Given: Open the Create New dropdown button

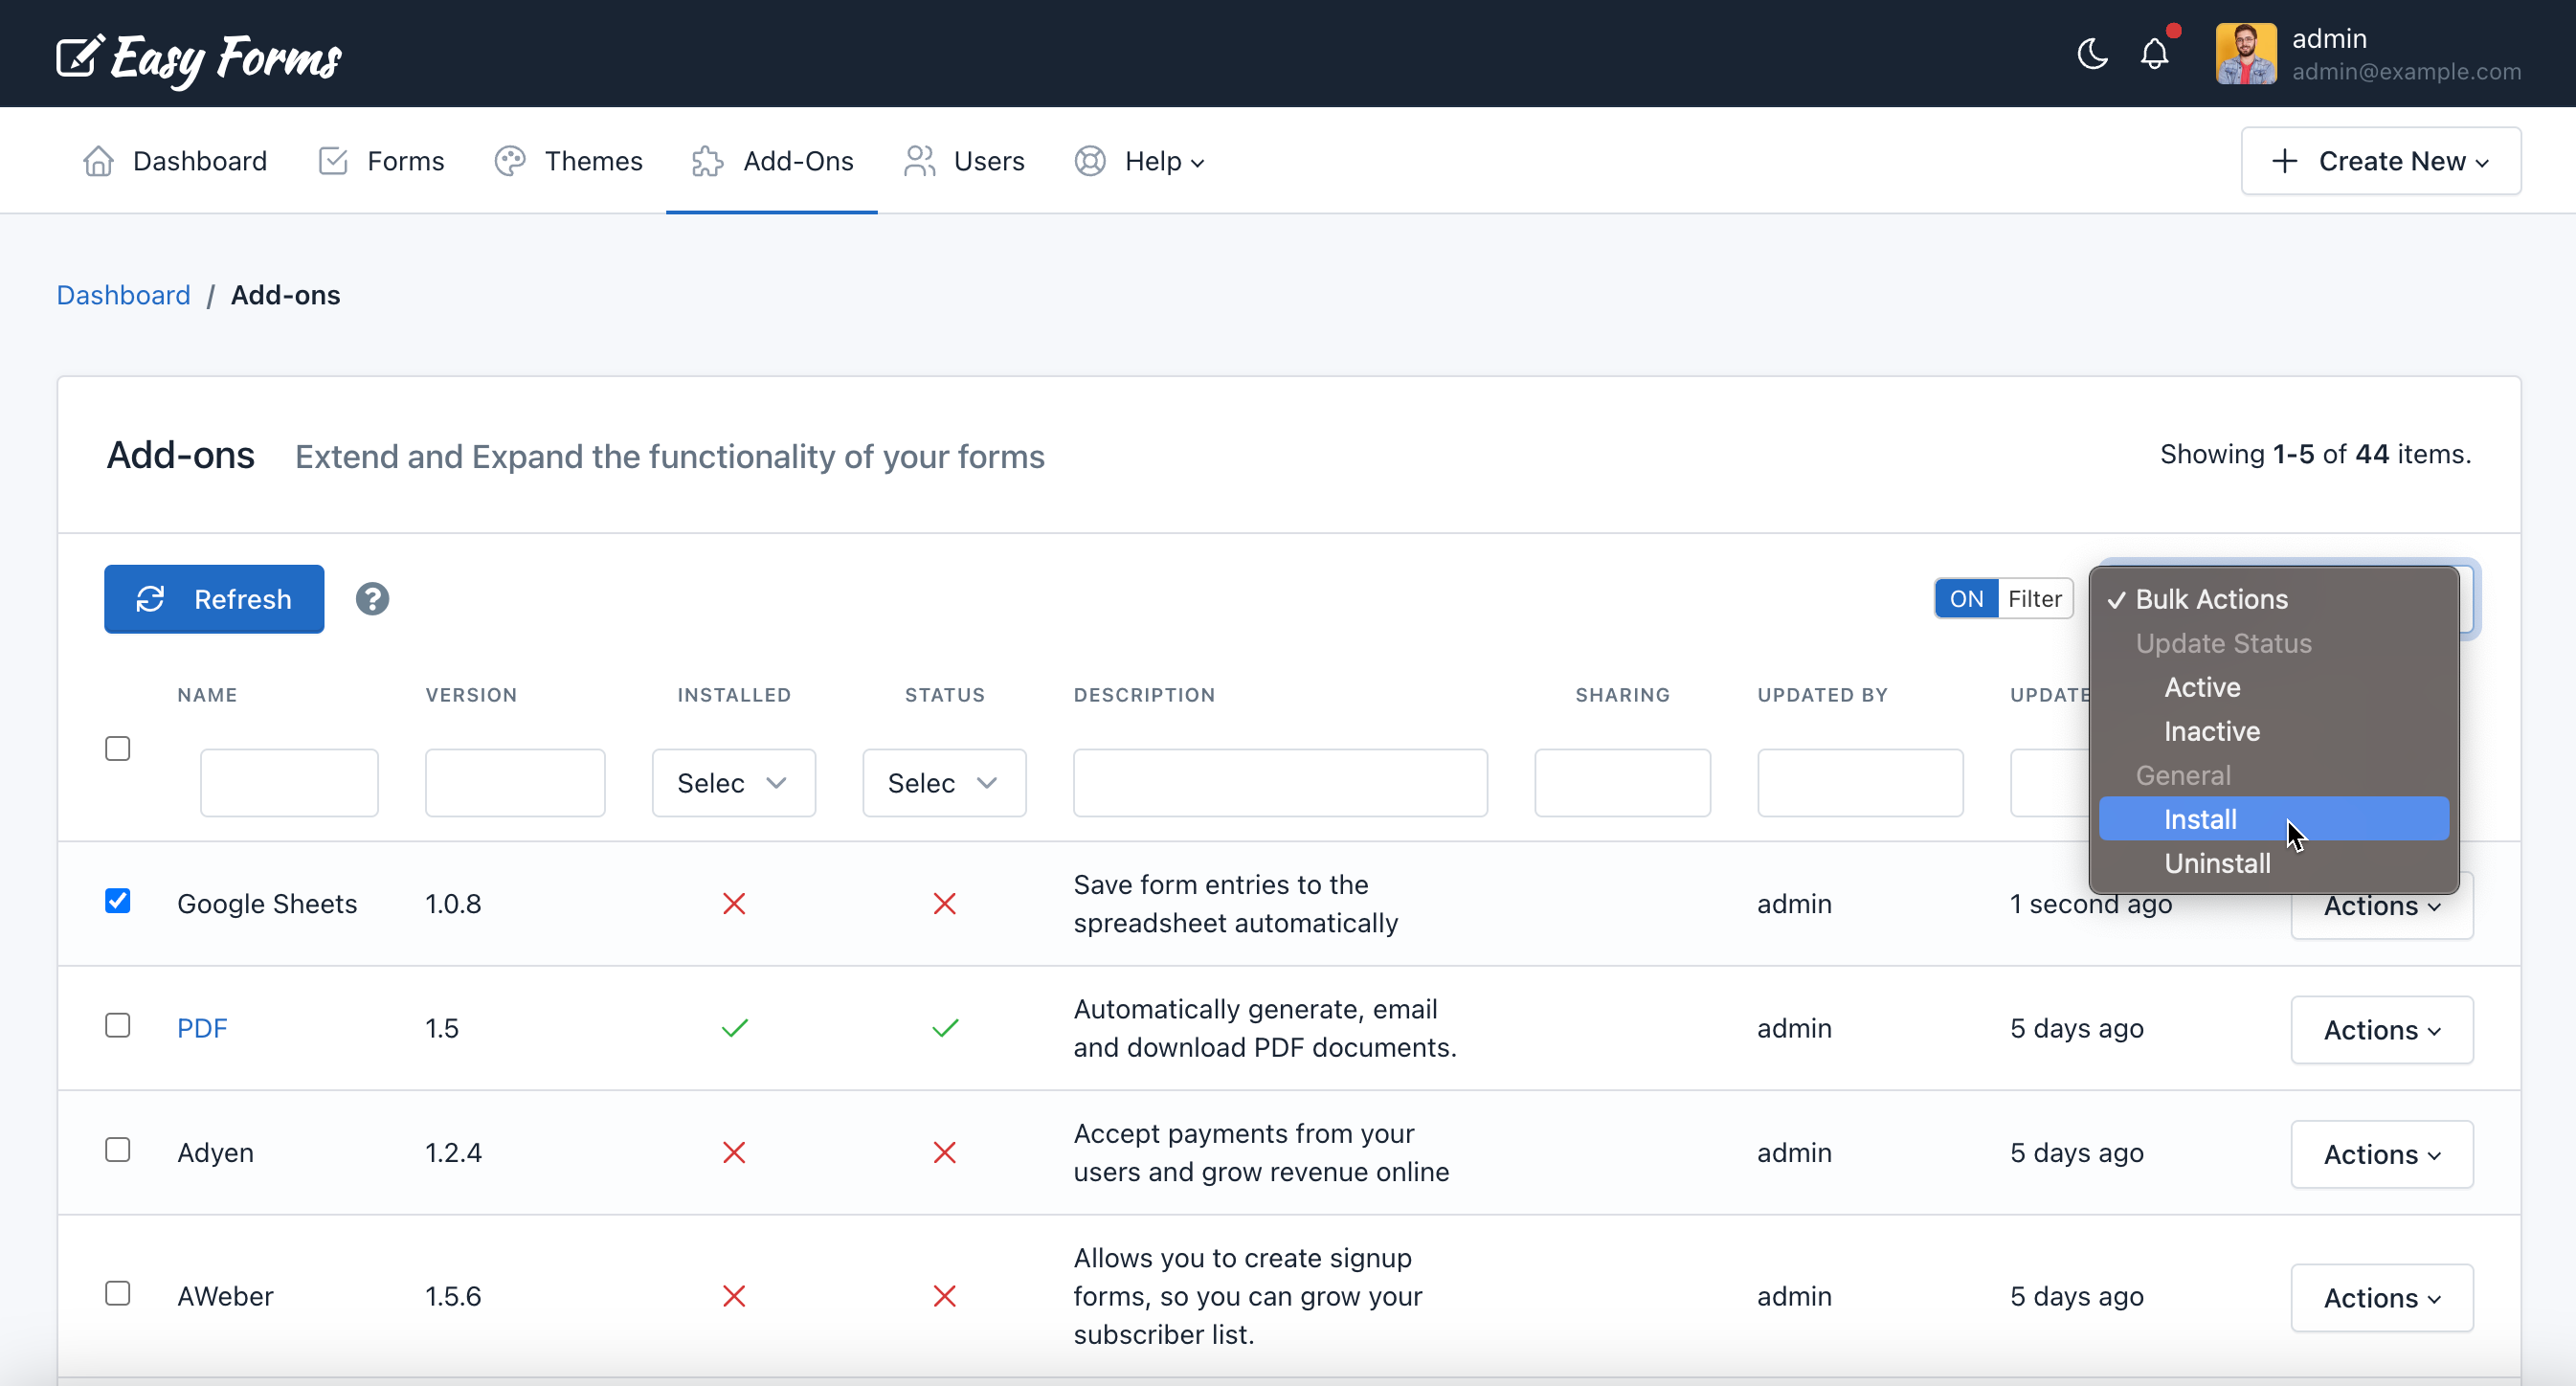Looking at the screenshot, I should (2380, 161).
